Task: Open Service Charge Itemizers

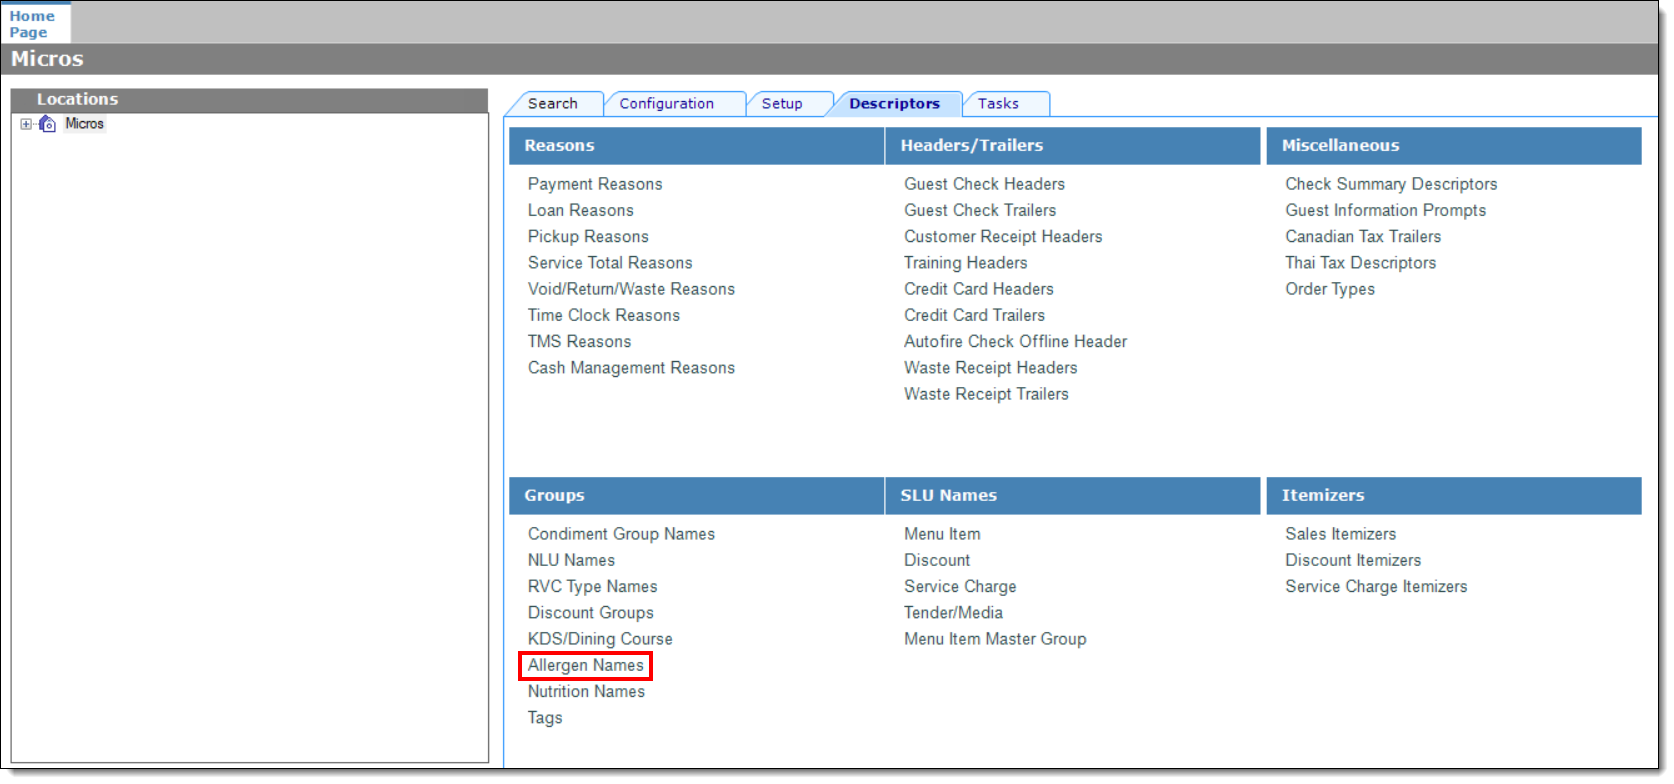Action: point(1376,586)
